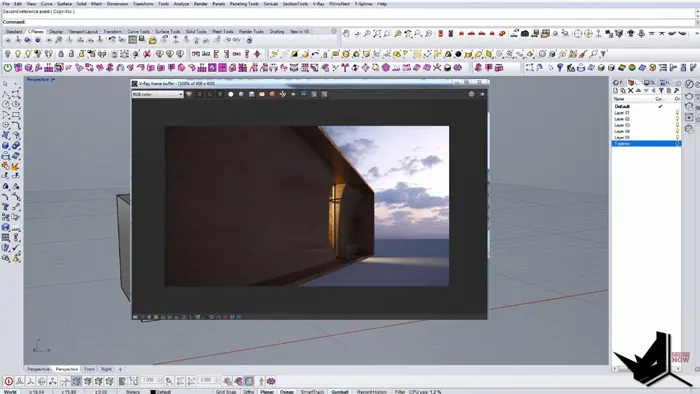Click the grey circle icon in frame buffer
The image size is (700, 394).
pyautogui.click(x=241, y=94)
